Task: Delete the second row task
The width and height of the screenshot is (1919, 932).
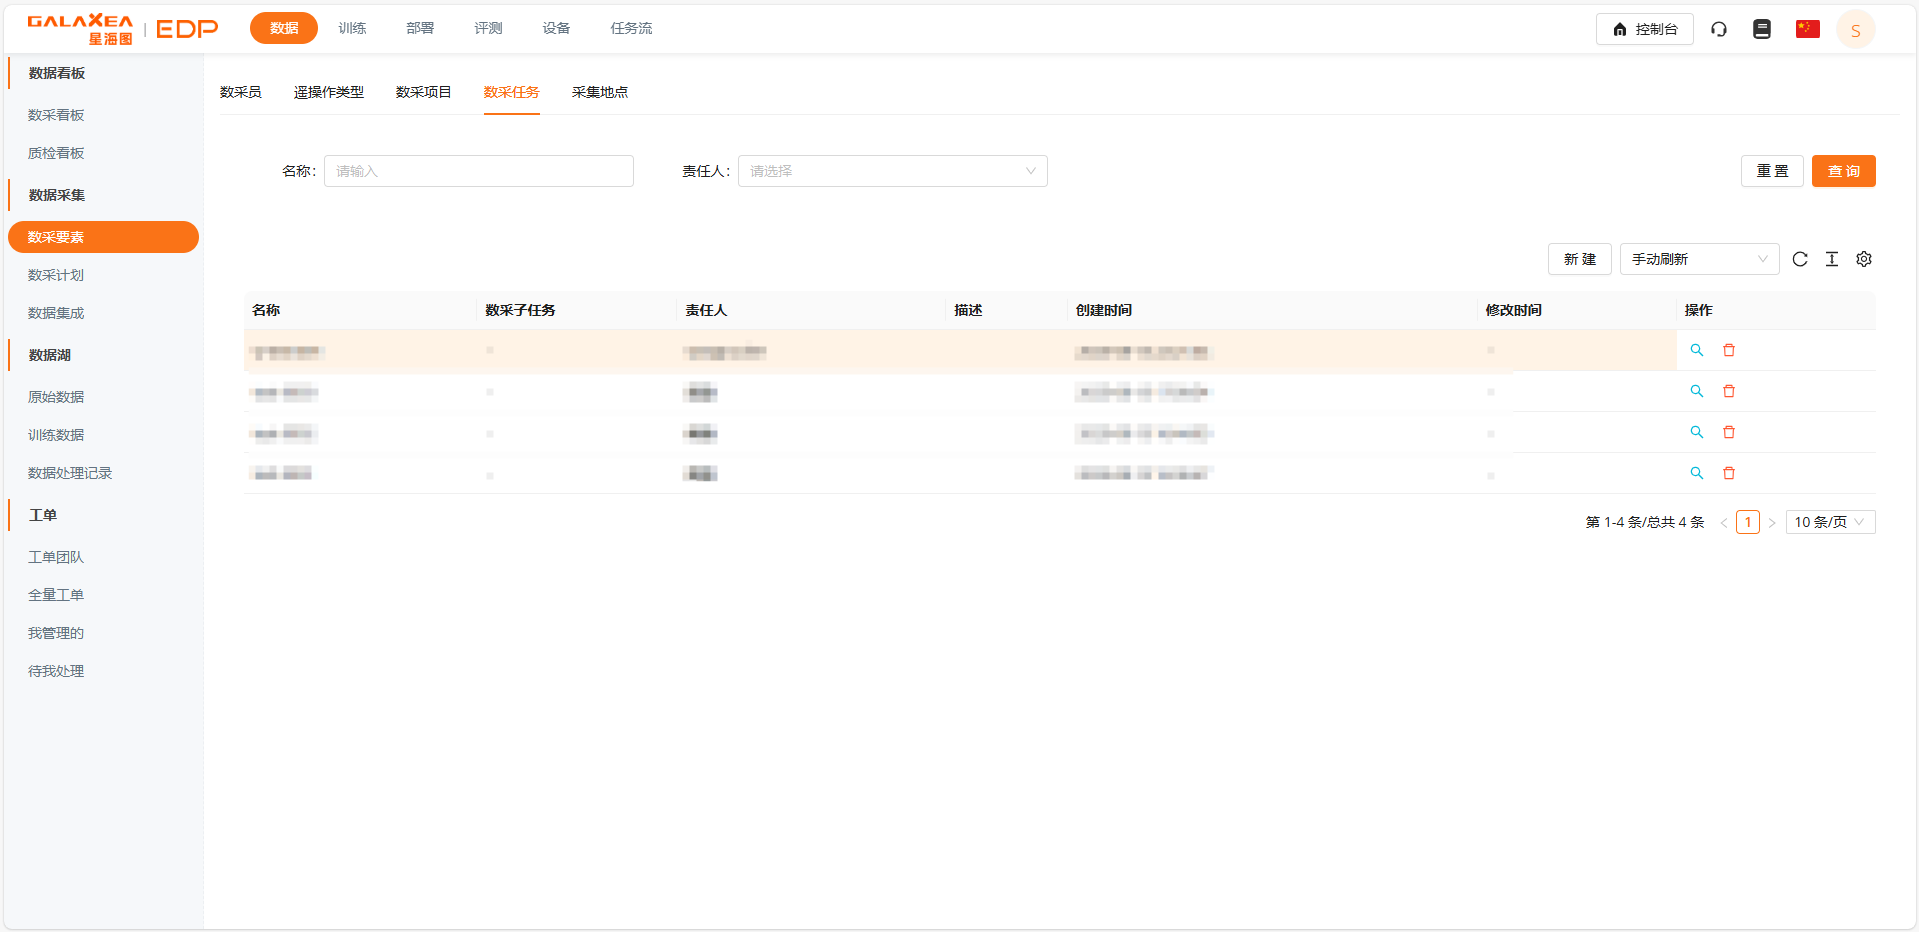Action: 1729,391
